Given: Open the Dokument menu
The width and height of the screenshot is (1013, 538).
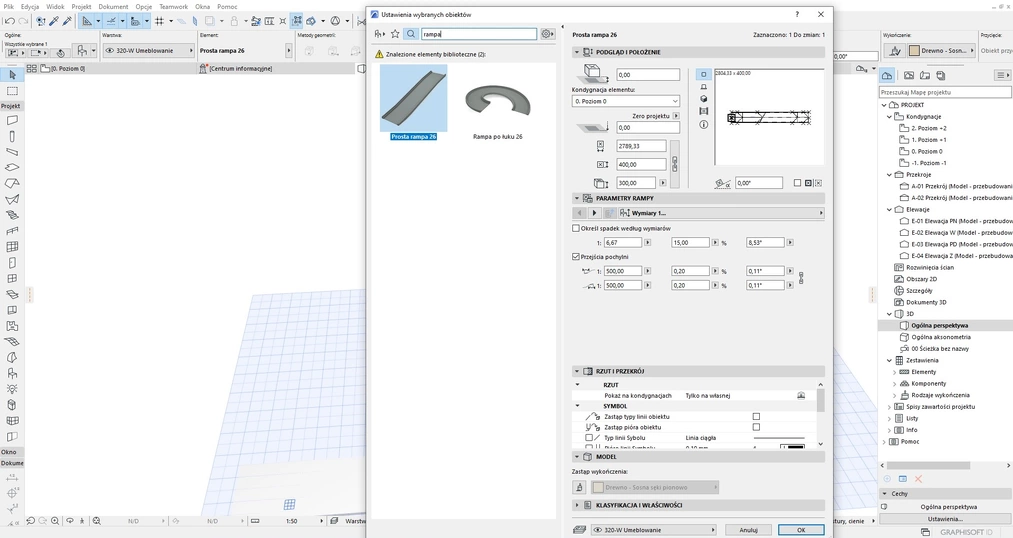Looking at the screenshot, I should [x=113, y=6].
